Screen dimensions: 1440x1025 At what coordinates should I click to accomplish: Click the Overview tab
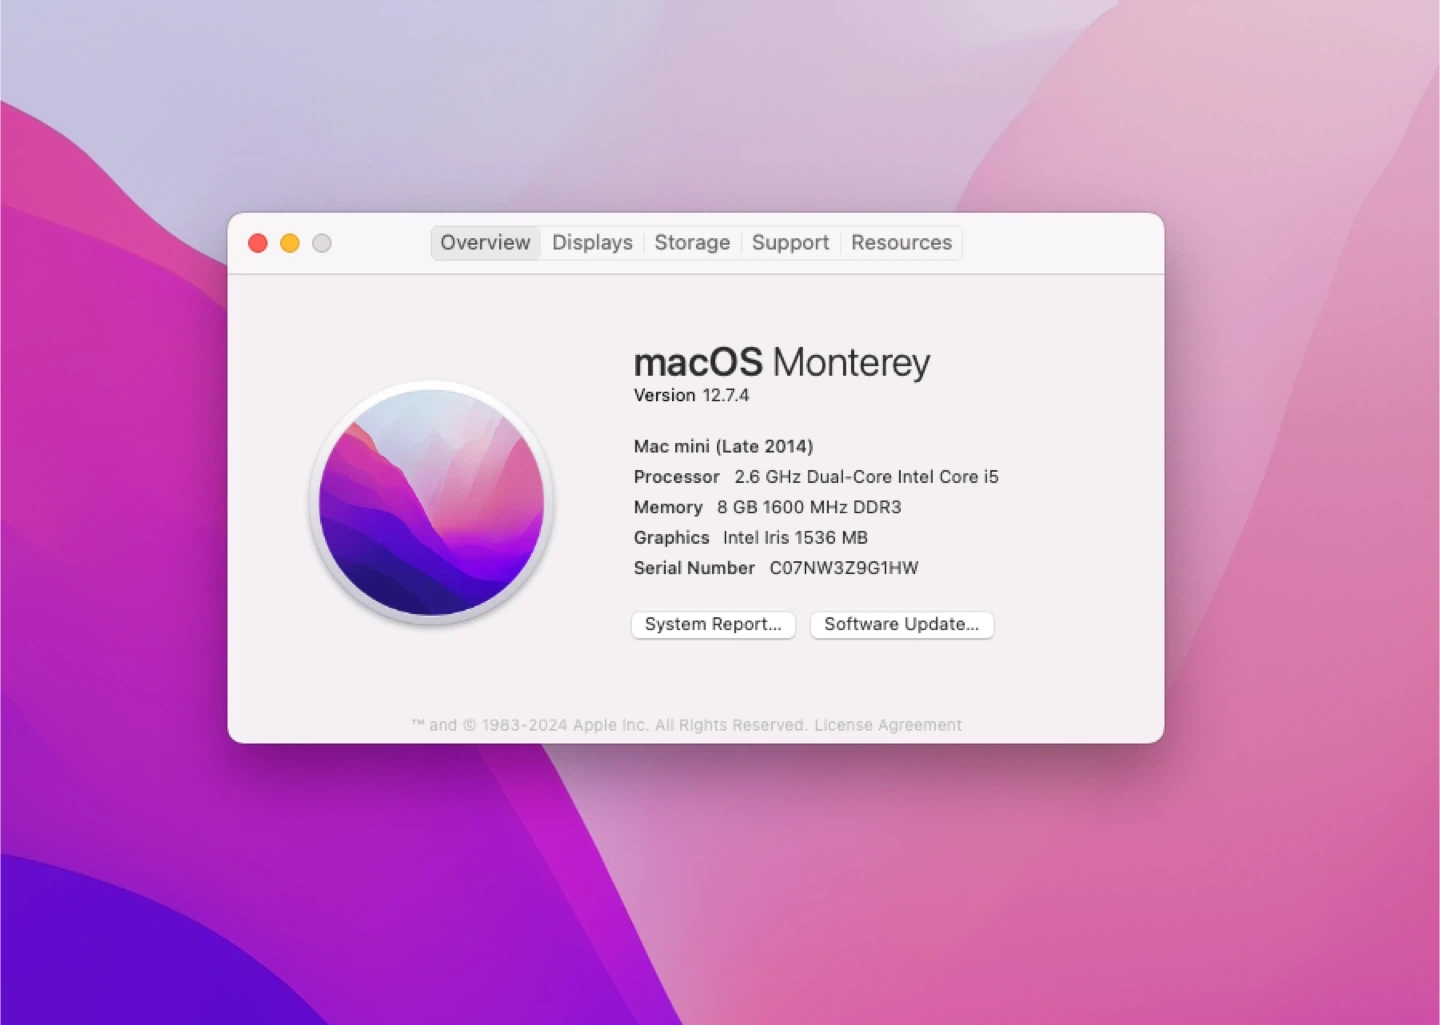[485, 243]
